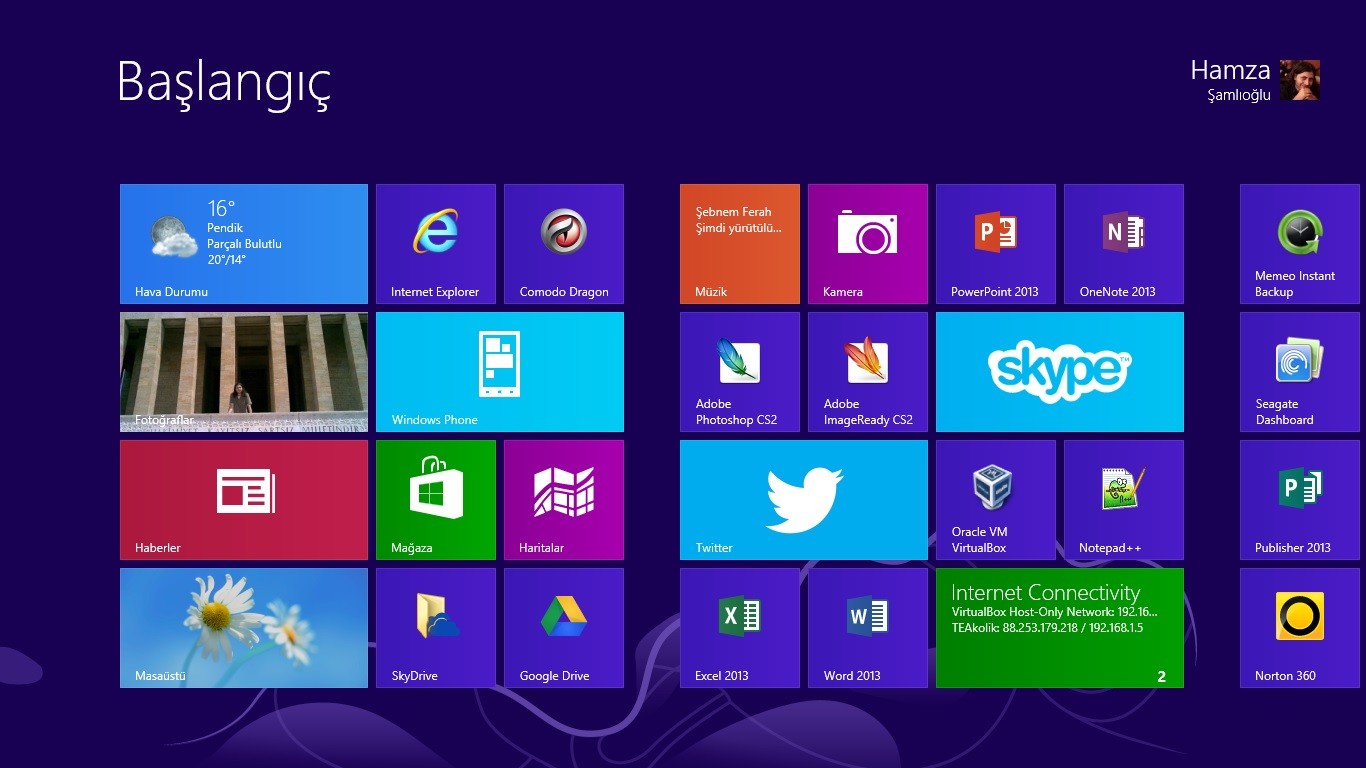Open OneNote 2013 tile
1366x768 pixels.
(1124, 244)
